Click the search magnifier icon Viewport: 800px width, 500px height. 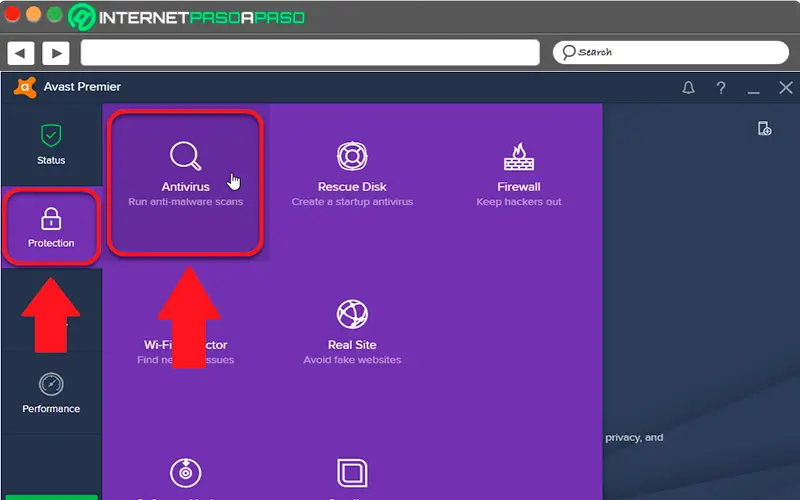coord(568,52)
